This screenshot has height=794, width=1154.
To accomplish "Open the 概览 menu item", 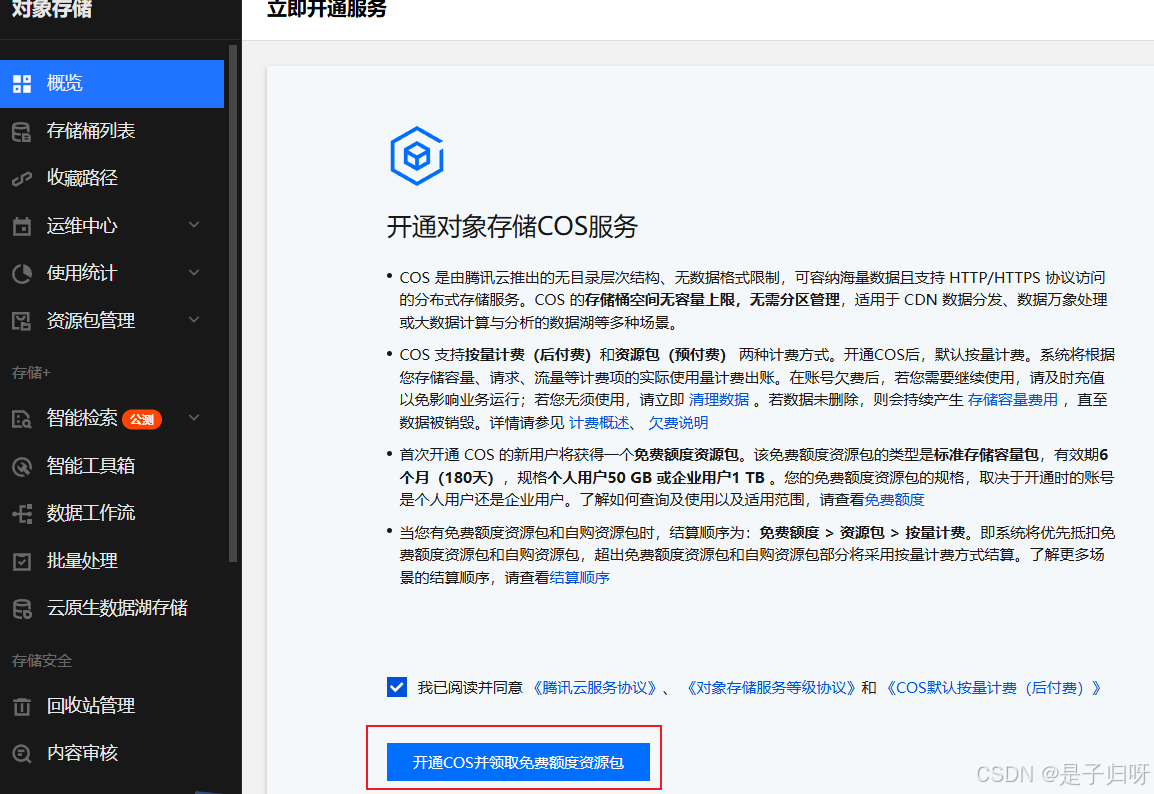I will pyautogui.click(x=112, y=84).
